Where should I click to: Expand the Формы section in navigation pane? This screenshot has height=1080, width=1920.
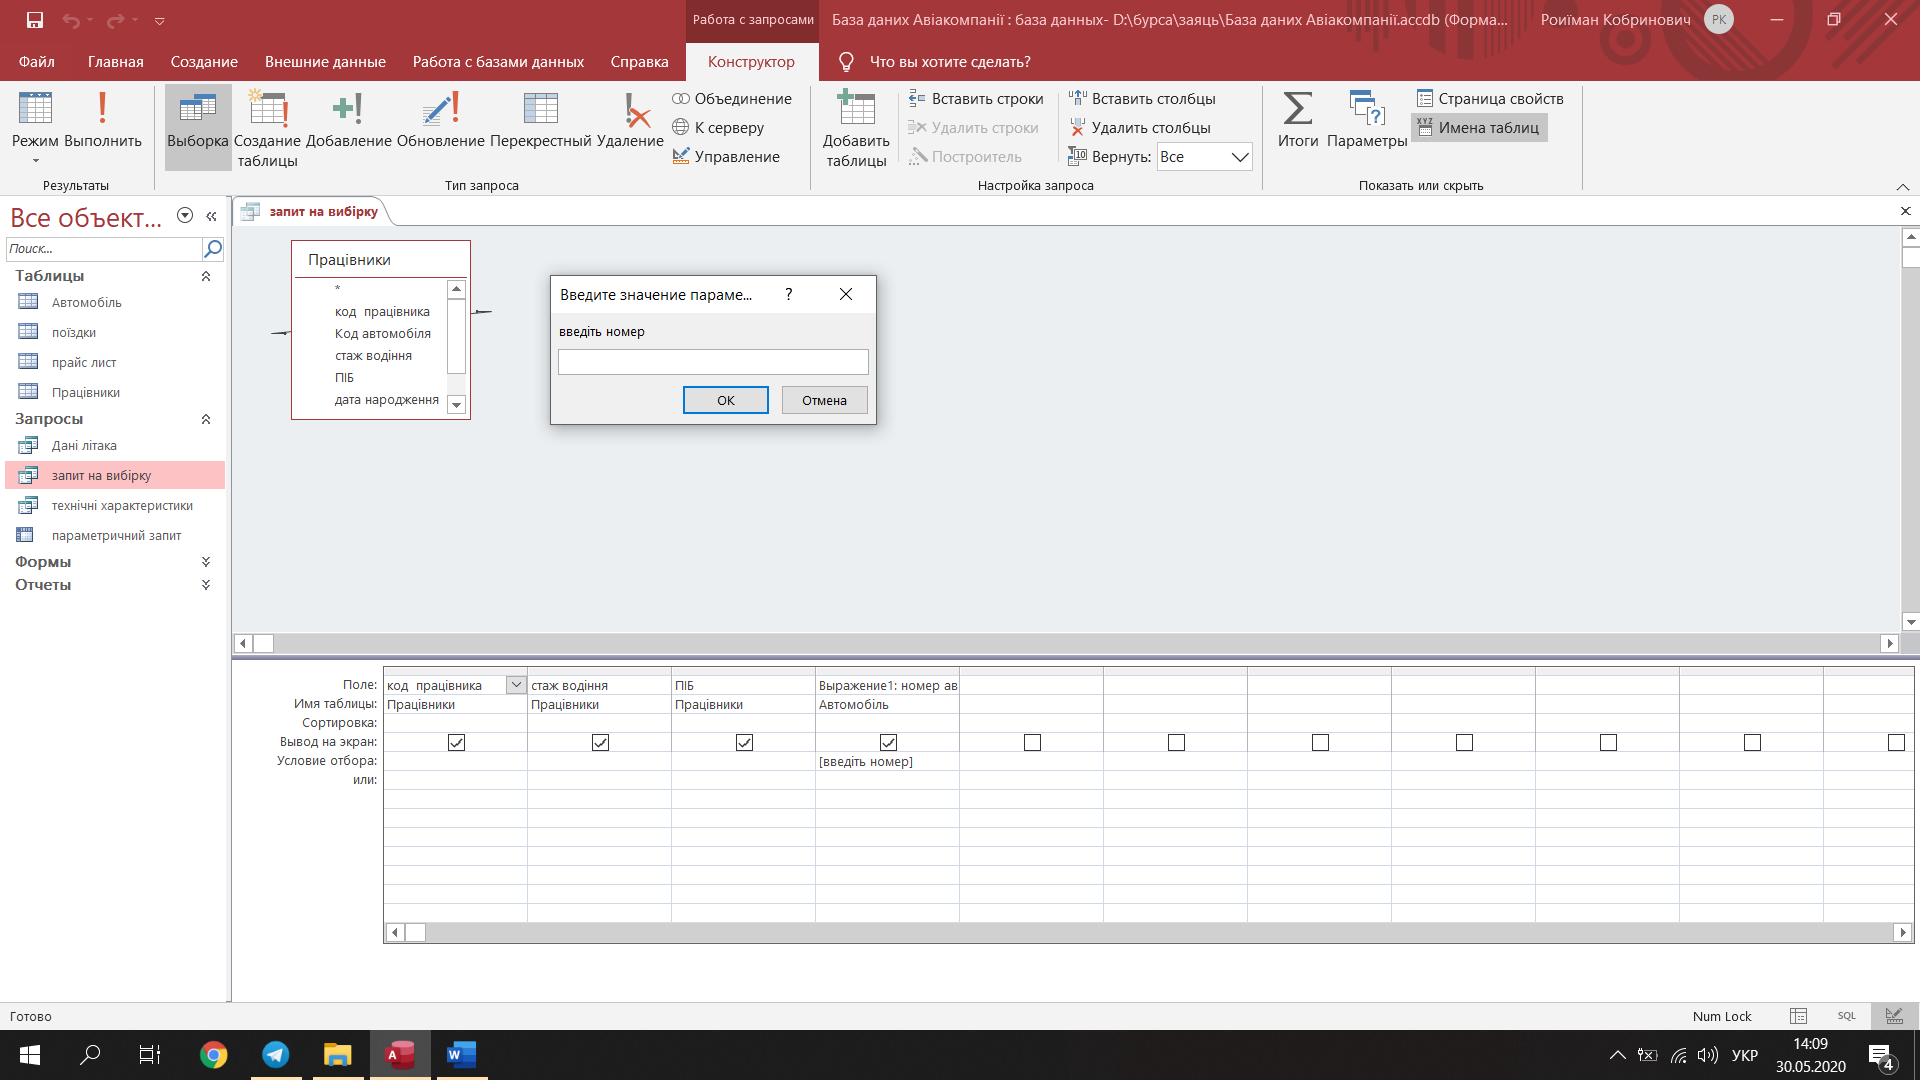point(206,562)
